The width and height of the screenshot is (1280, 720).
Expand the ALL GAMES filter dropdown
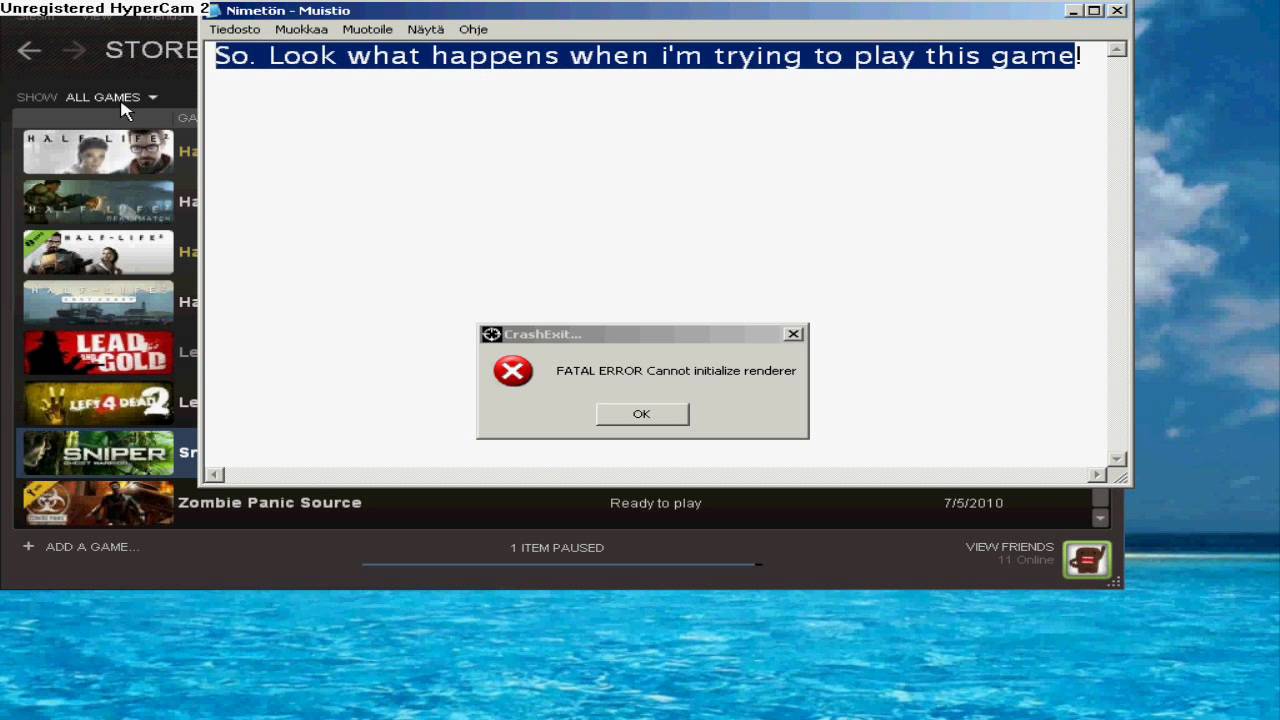pyautogui.click(x=111, y=97)
